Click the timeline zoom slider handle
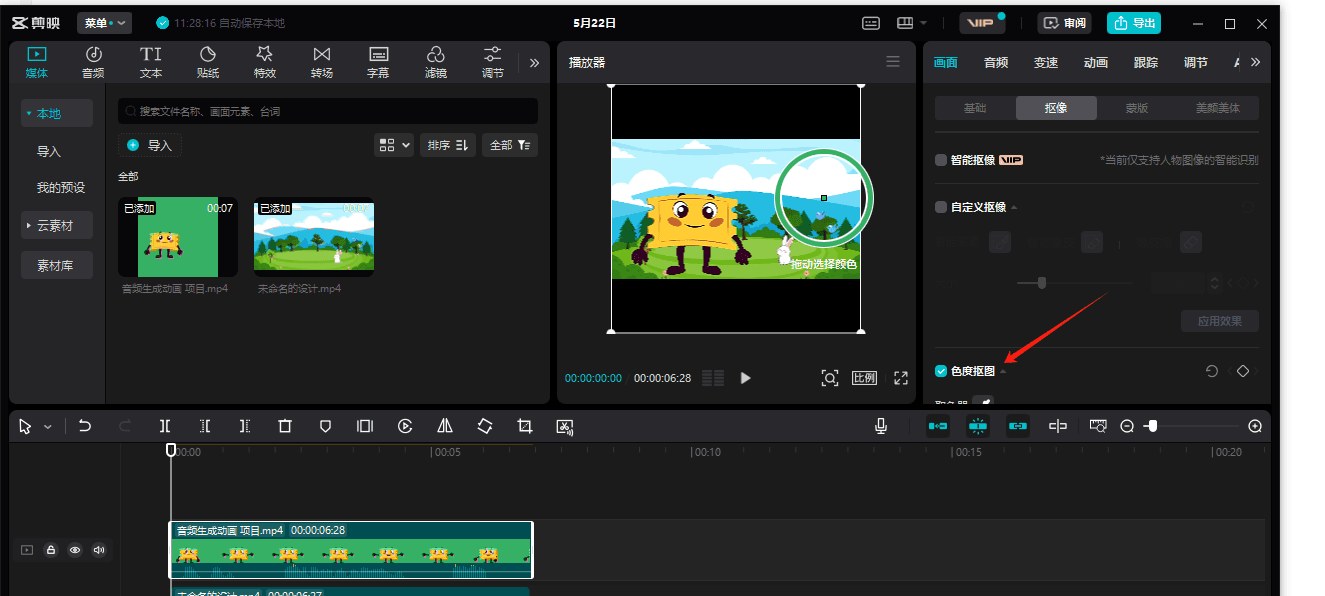 coord(1152,426)
